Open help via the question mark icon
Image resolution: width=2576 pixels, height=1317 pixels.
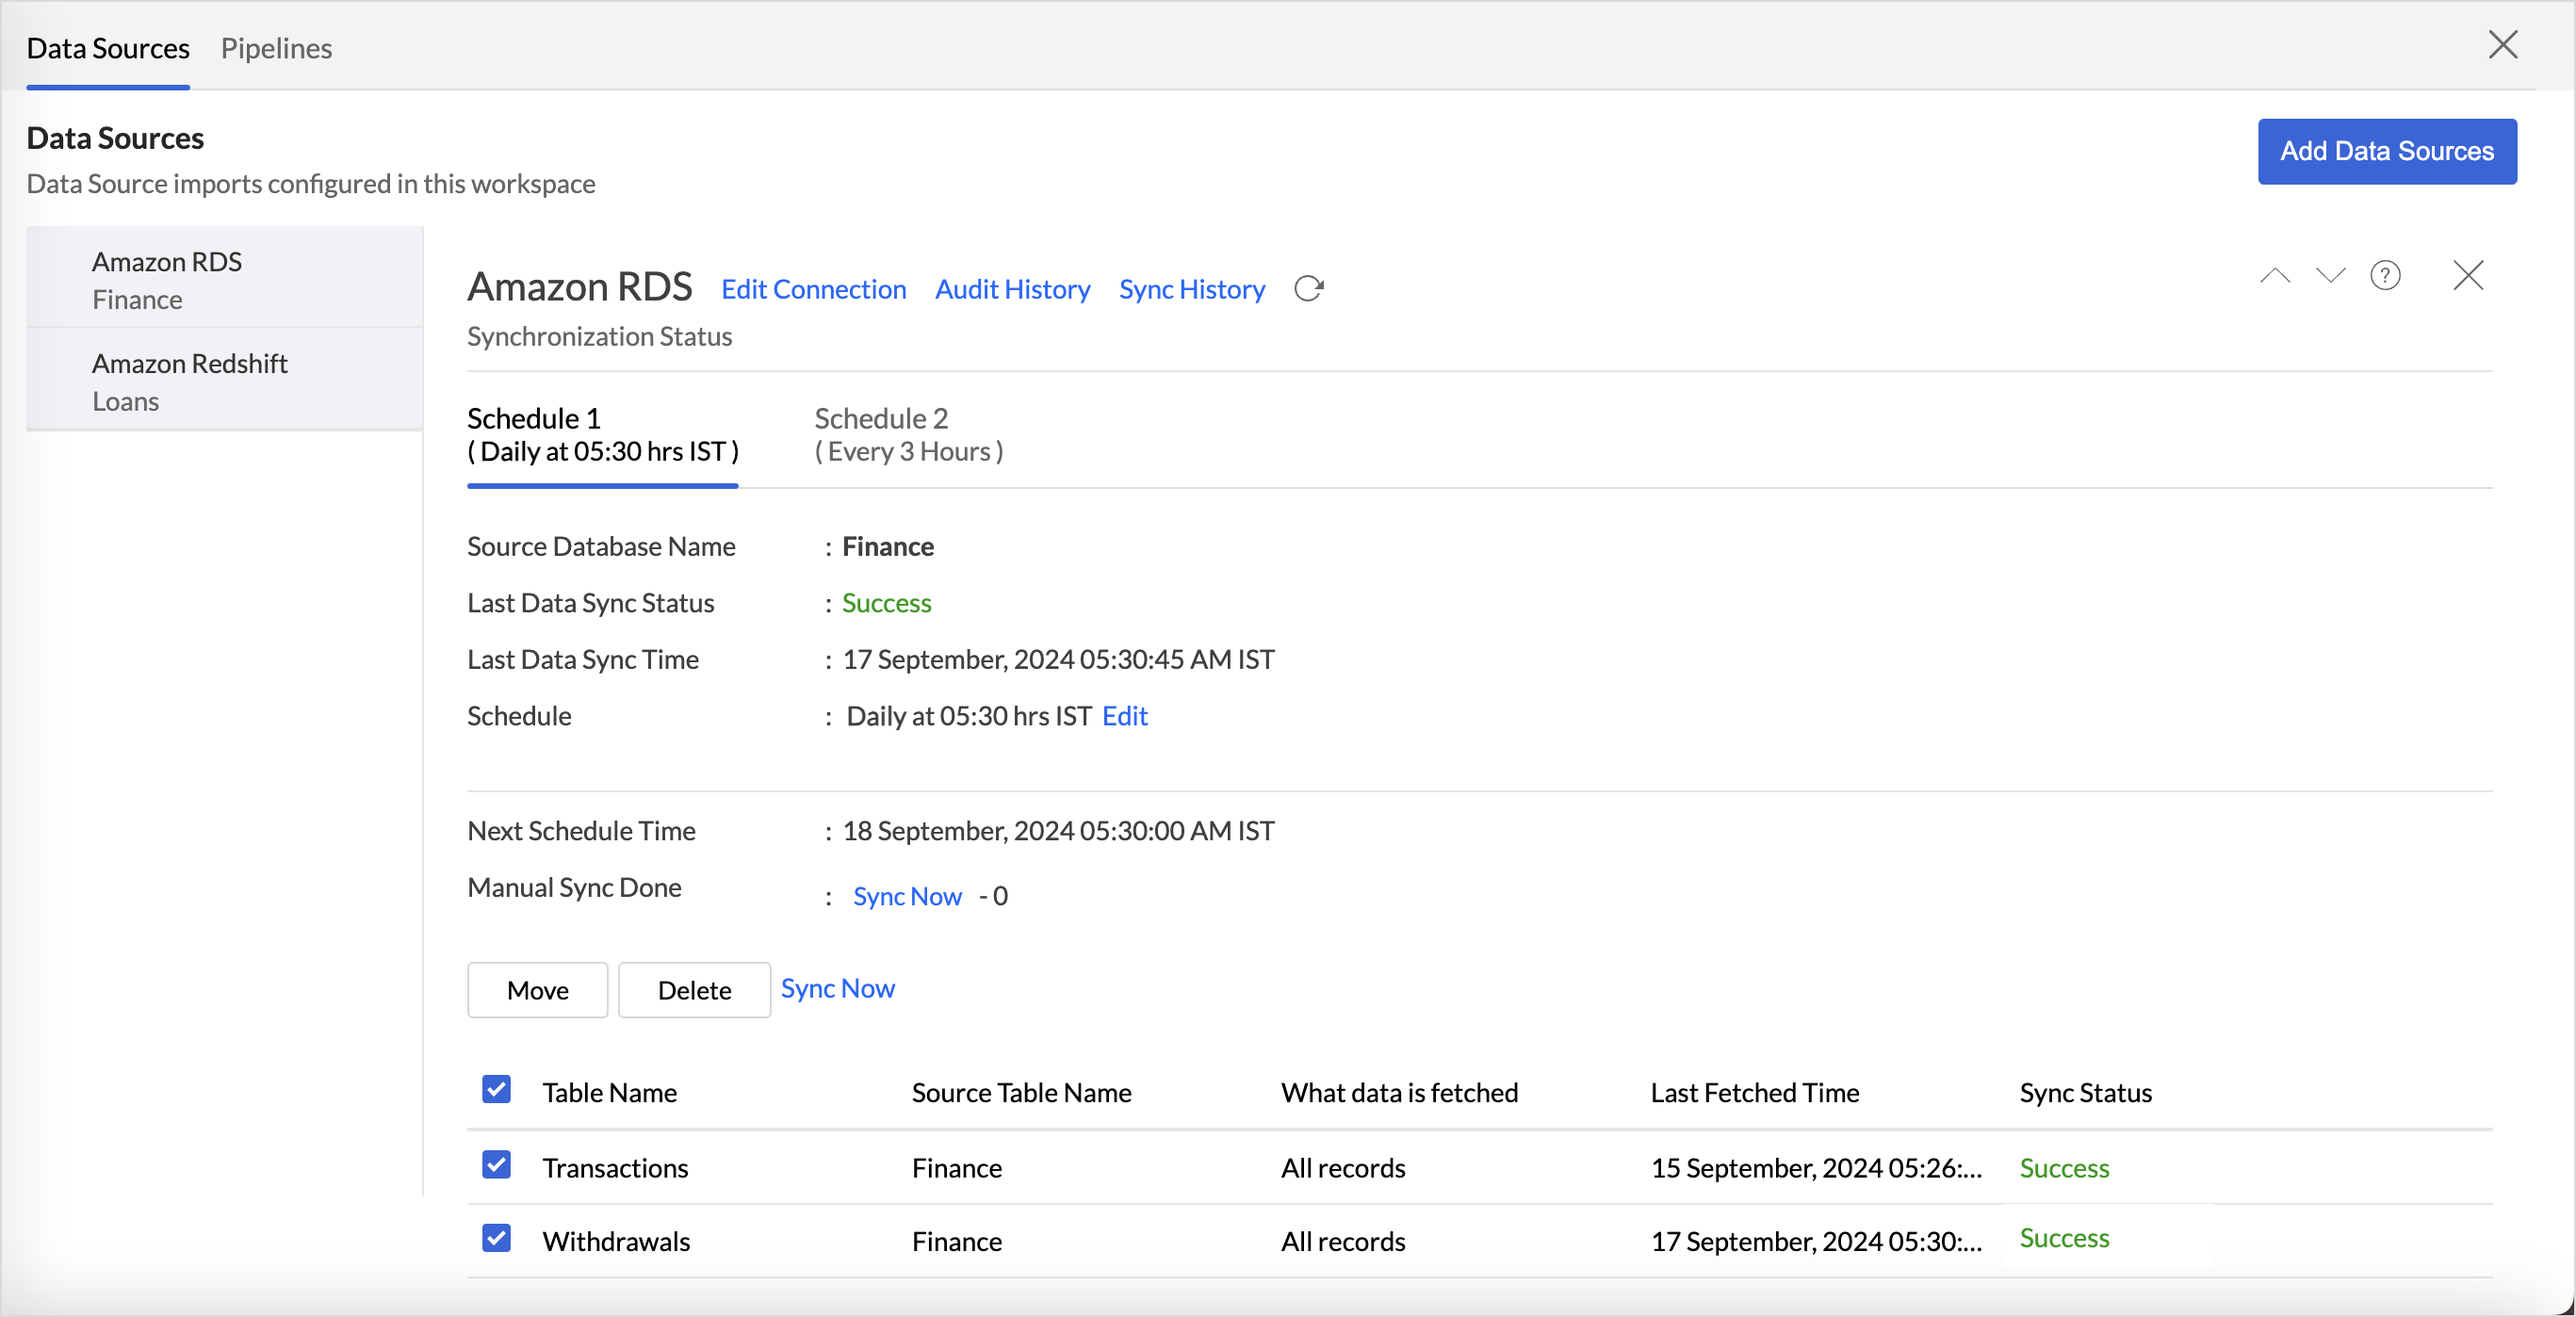2385,276
